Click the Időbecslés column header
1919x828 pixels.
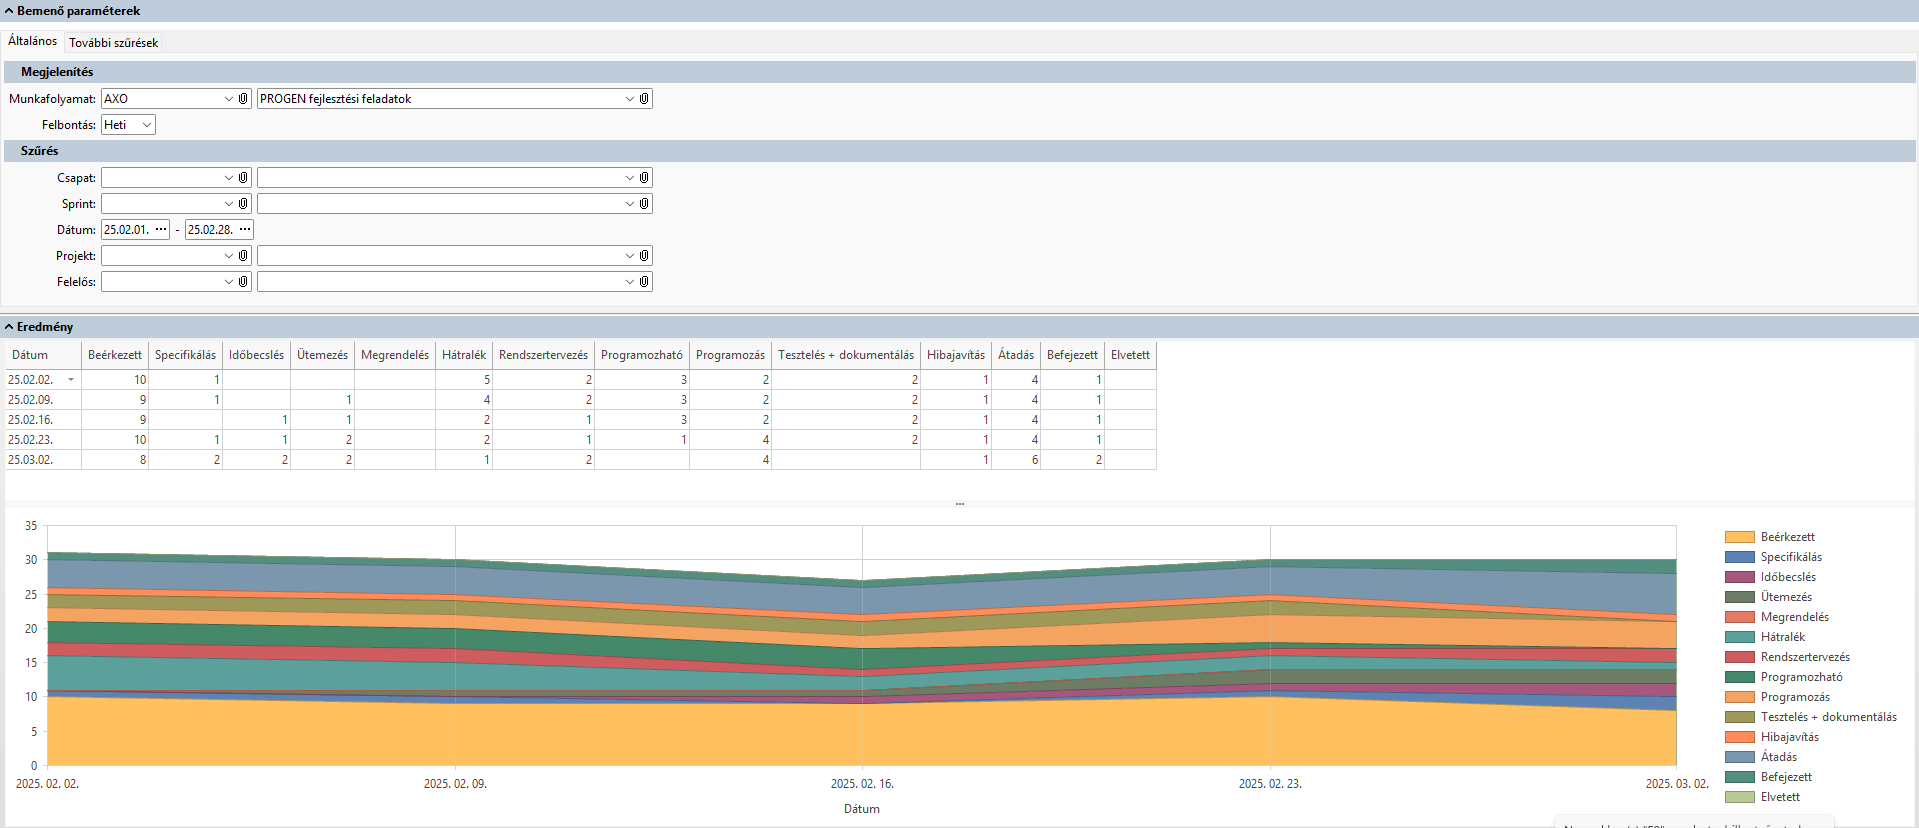[256, 355]
